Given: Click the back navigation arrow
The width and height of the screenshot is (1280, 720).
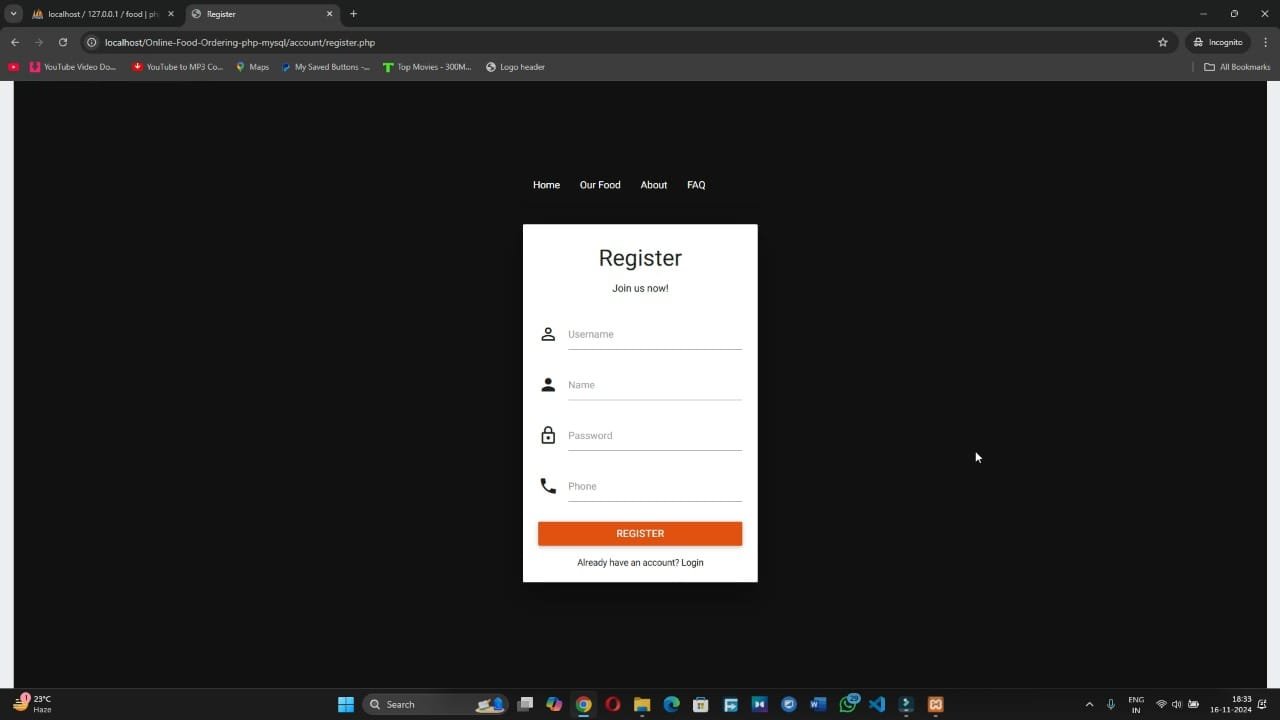Looking at the screenshot, I should tap(15, 42).
